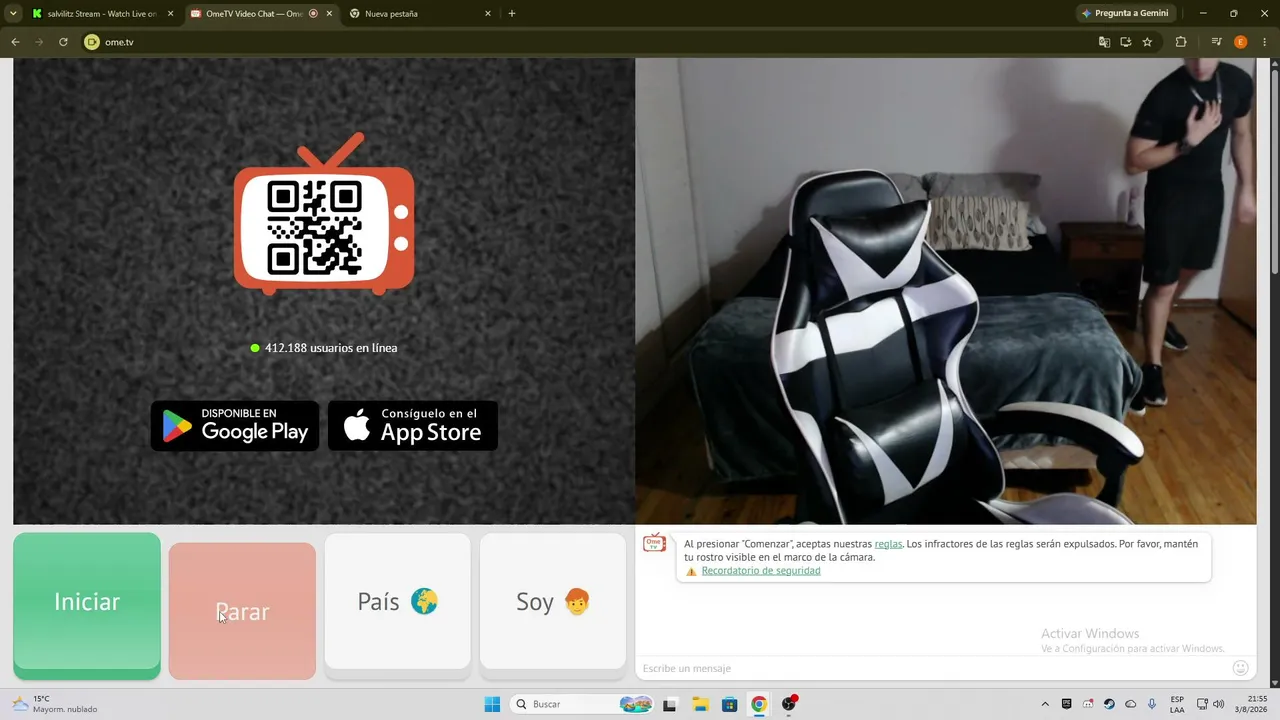Viewport: 1280px width, 720px height.
Task: Click the OmeTV QR code TV logo
Action: (x=324, y=214)
